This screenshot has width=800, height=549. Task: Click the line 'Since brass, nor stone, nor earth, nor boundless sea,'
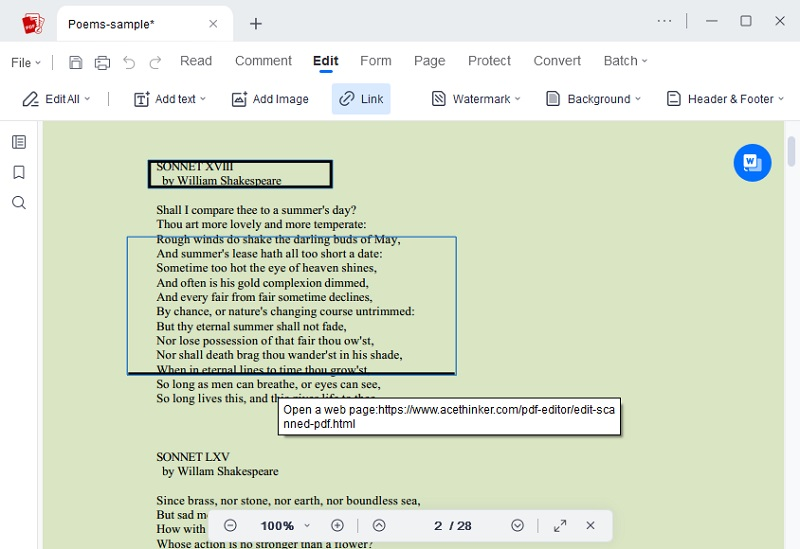(288, 501)
